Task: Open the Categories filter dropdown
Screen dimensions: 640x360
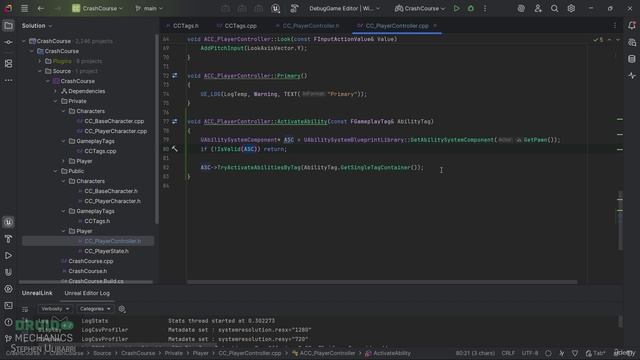Action: point(95,309)
